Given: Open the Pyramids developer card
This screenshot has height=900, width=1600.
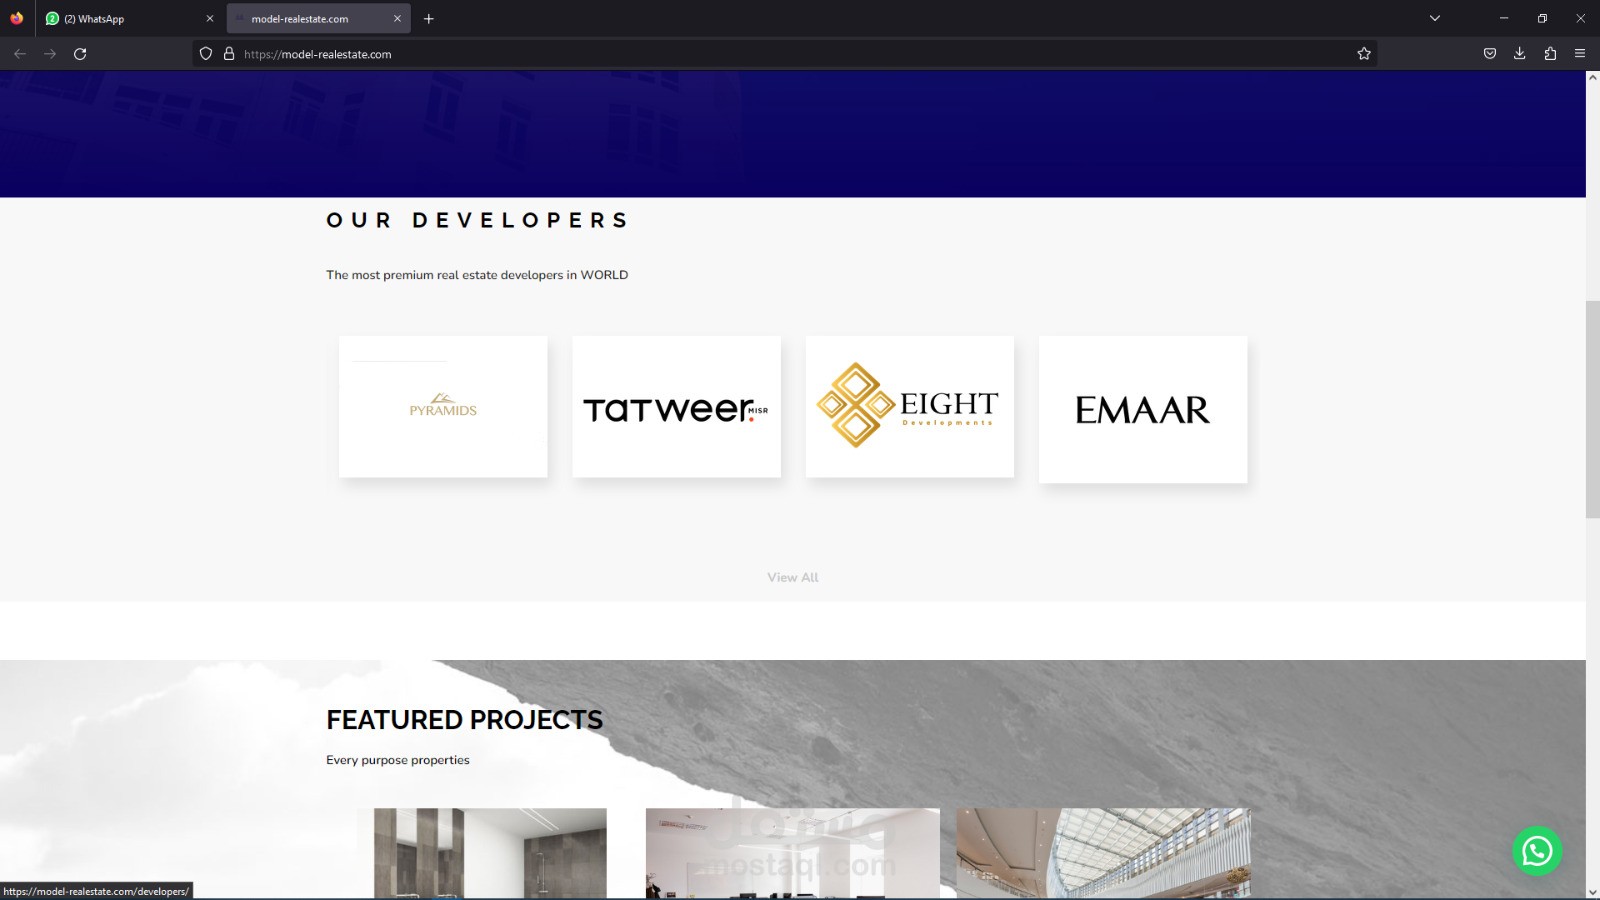Looking at the screenshot, I should 443,407.
